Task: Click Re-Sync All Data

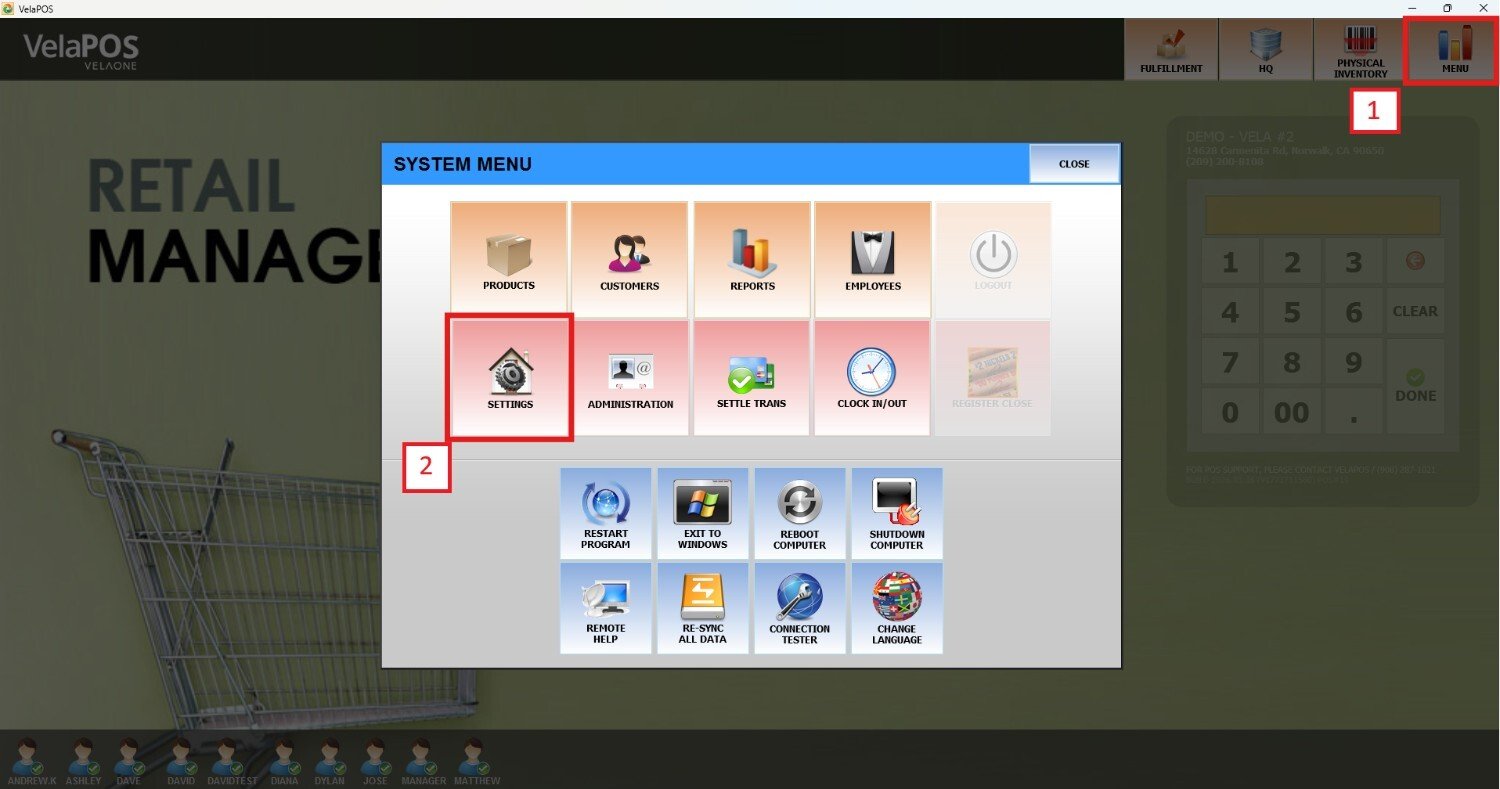Action: point(702,608)
